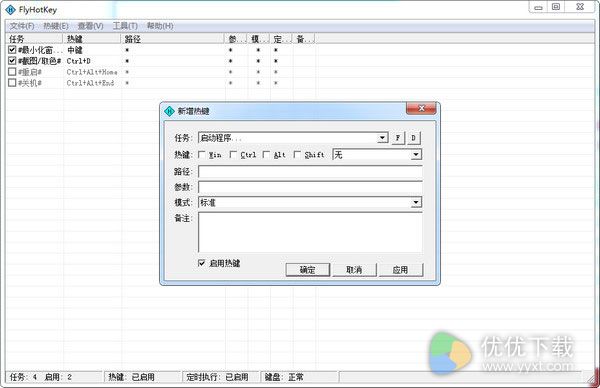Click the 参数 input field in the dialog
The width and height of the screenshot is (600, 388).
pyautogui.click(x=310, y=187)
